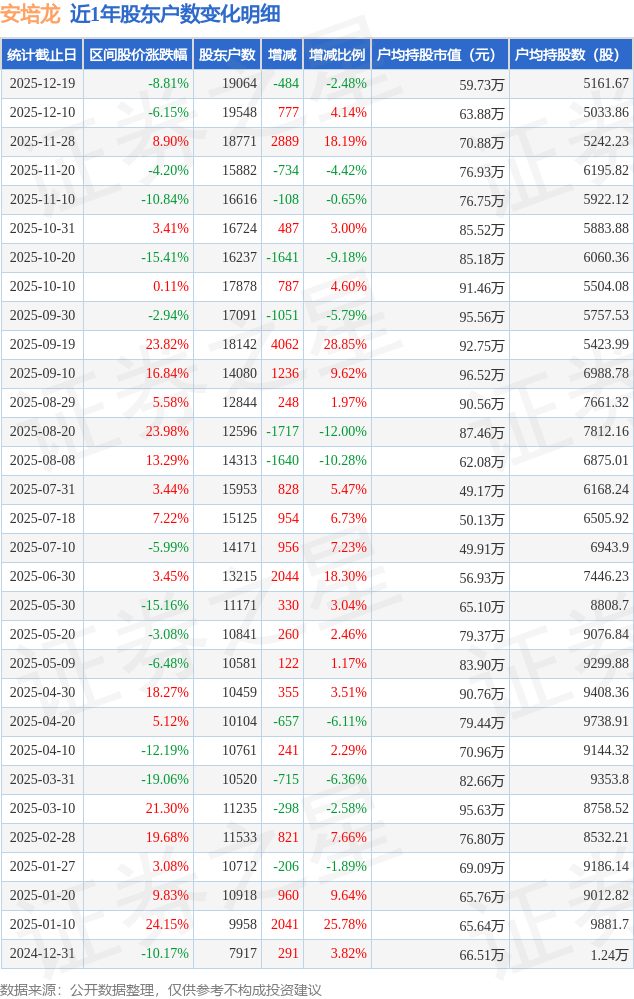This screenshot has width=634, height=999.
Task: Click the 区间股价涨跌幅 column header
Action: click(x=138, y=55)
